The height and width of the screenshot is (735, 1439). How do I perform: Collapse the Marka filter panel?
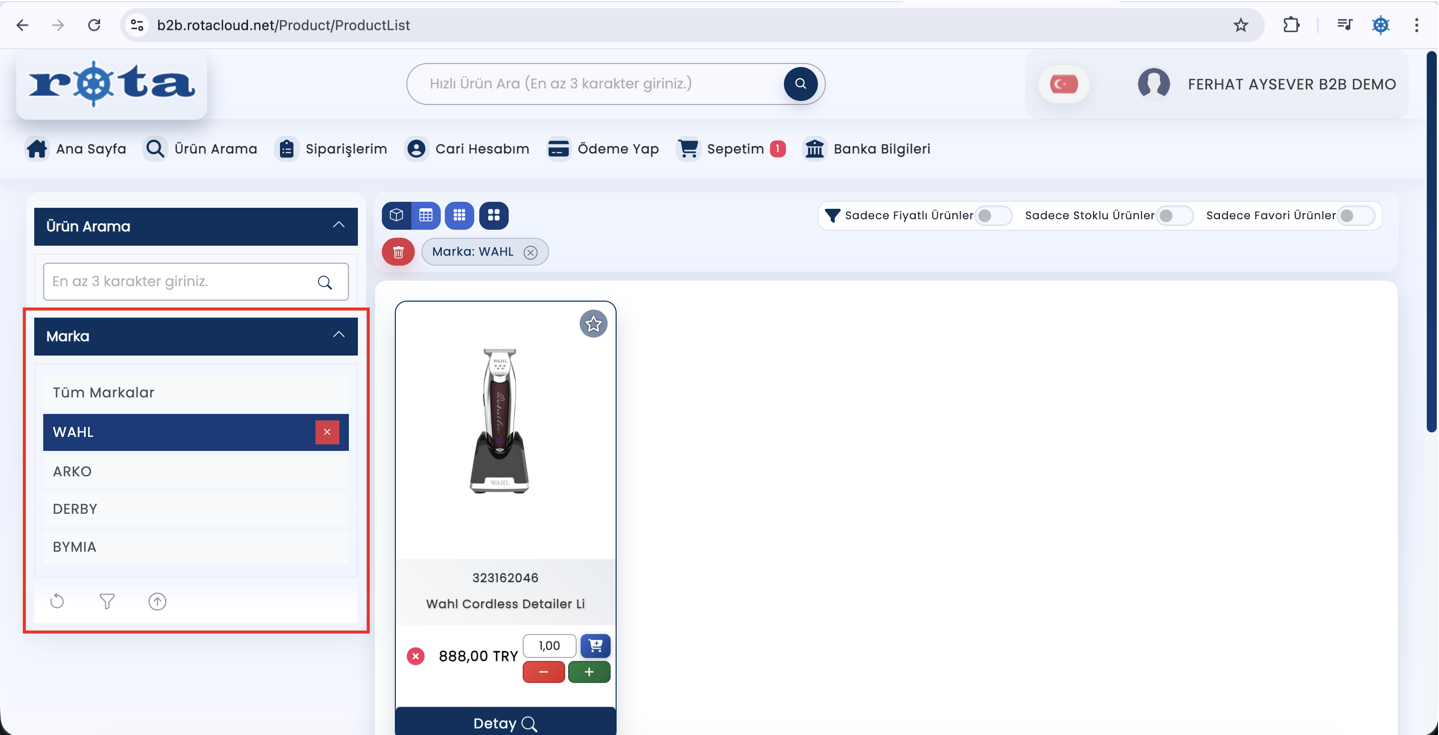point(338,336)
